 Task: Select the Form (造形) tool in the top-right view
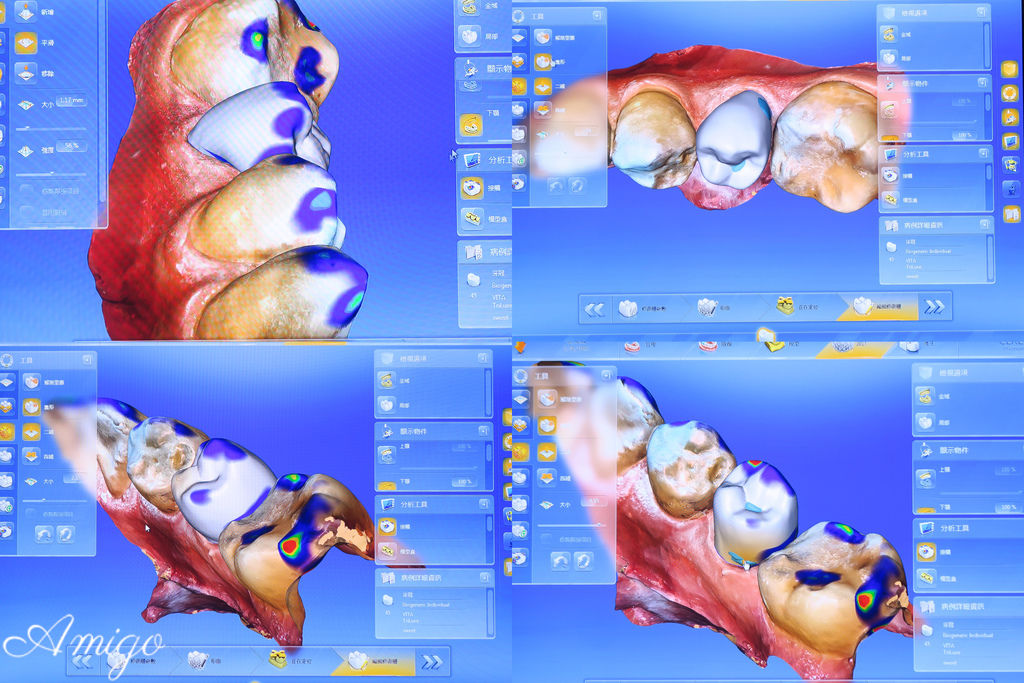coord(543,62)
